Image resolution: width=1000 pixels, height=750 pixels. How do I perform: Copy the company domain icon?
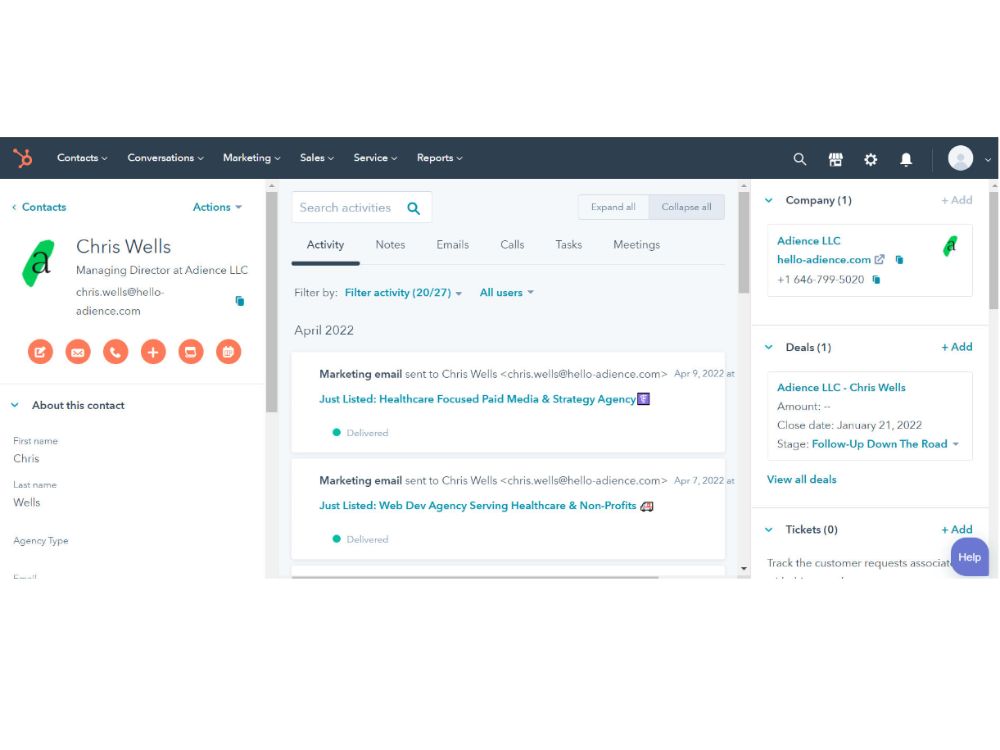pyautogui.click(x=899, y=260)
